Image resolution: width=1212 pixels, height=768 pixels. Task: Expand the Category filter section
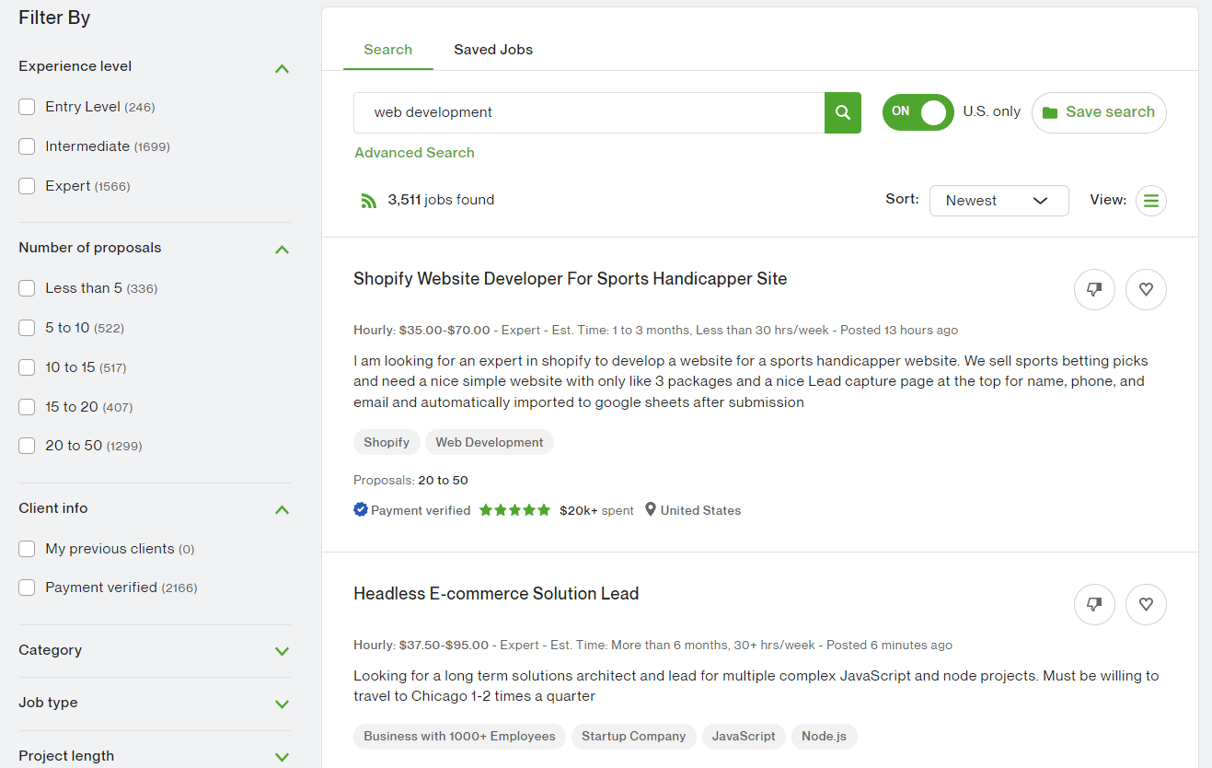tap(282, 650)
